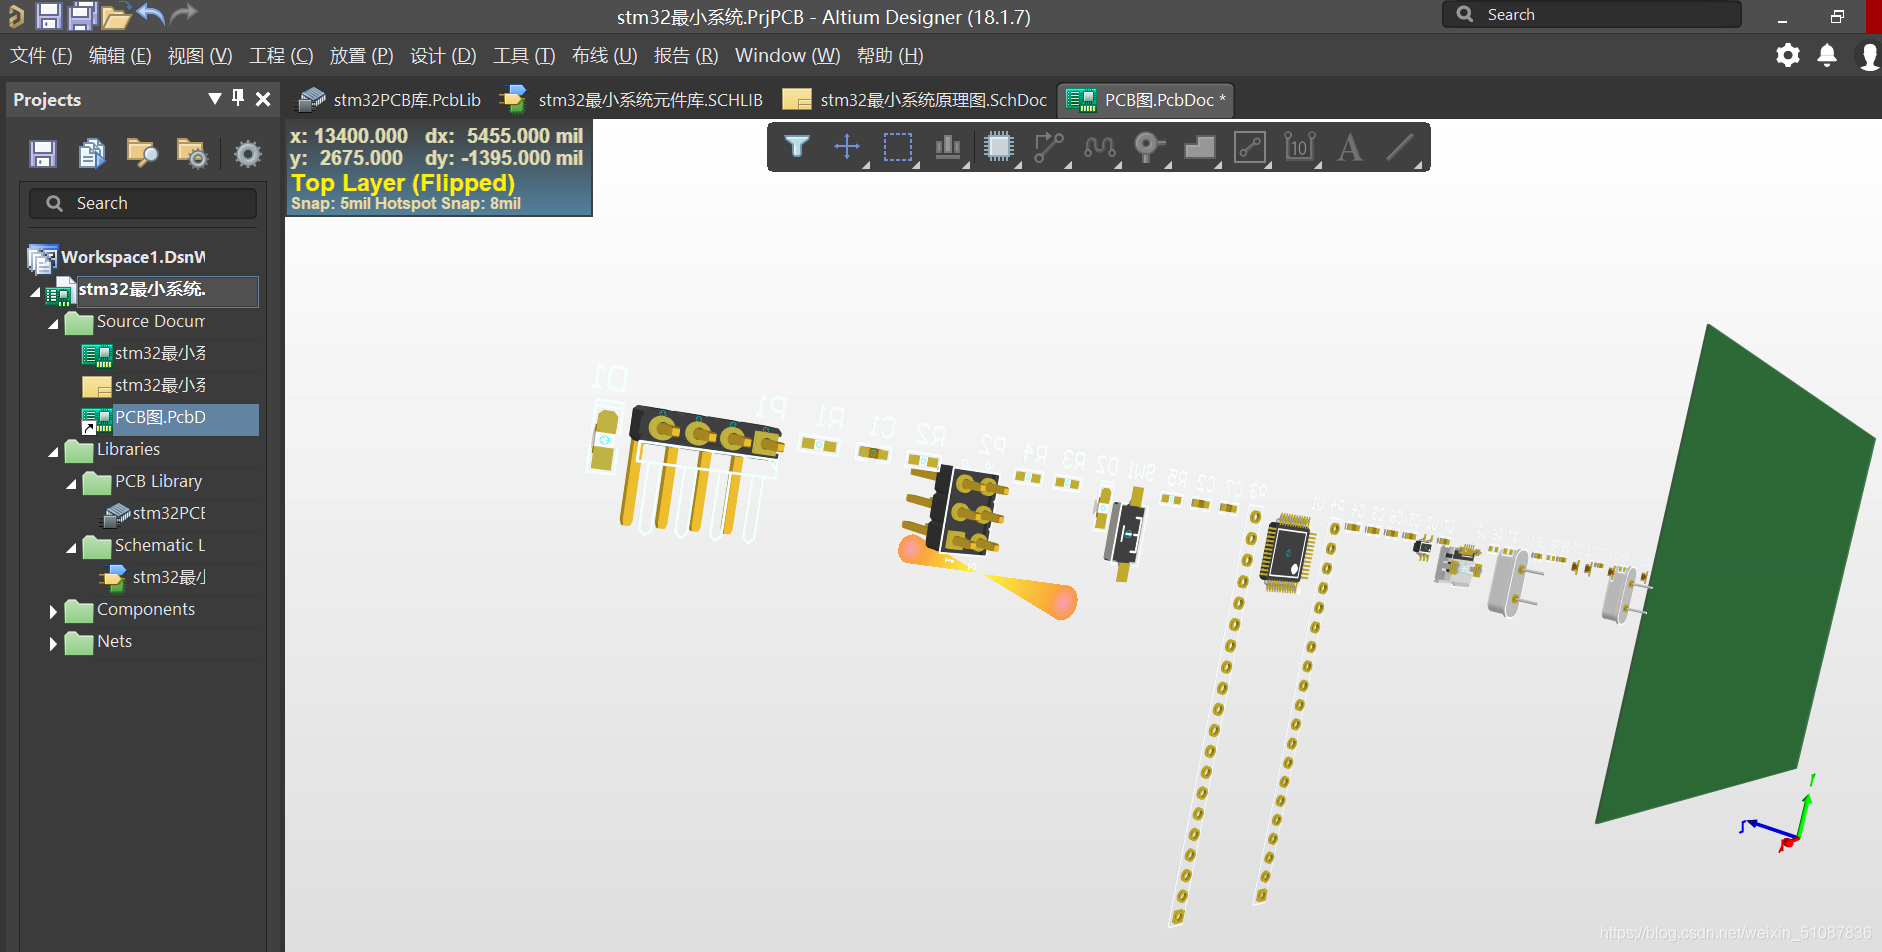
Task: Open the 布线 (U) menu
Action: [604, 56]
